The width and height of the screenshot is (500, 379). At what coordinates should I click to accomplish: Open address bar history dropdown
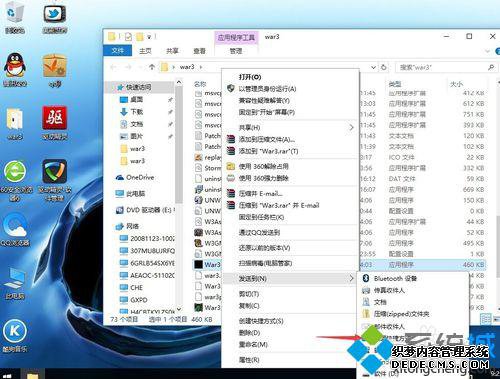point(373,67)
